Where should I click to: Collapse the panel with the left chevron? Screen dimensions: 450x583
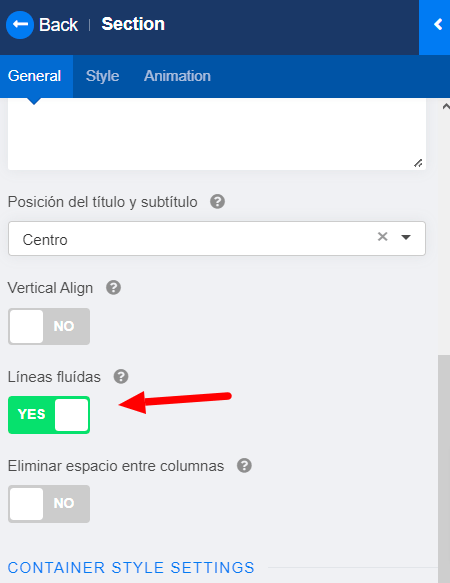point(438,25)
